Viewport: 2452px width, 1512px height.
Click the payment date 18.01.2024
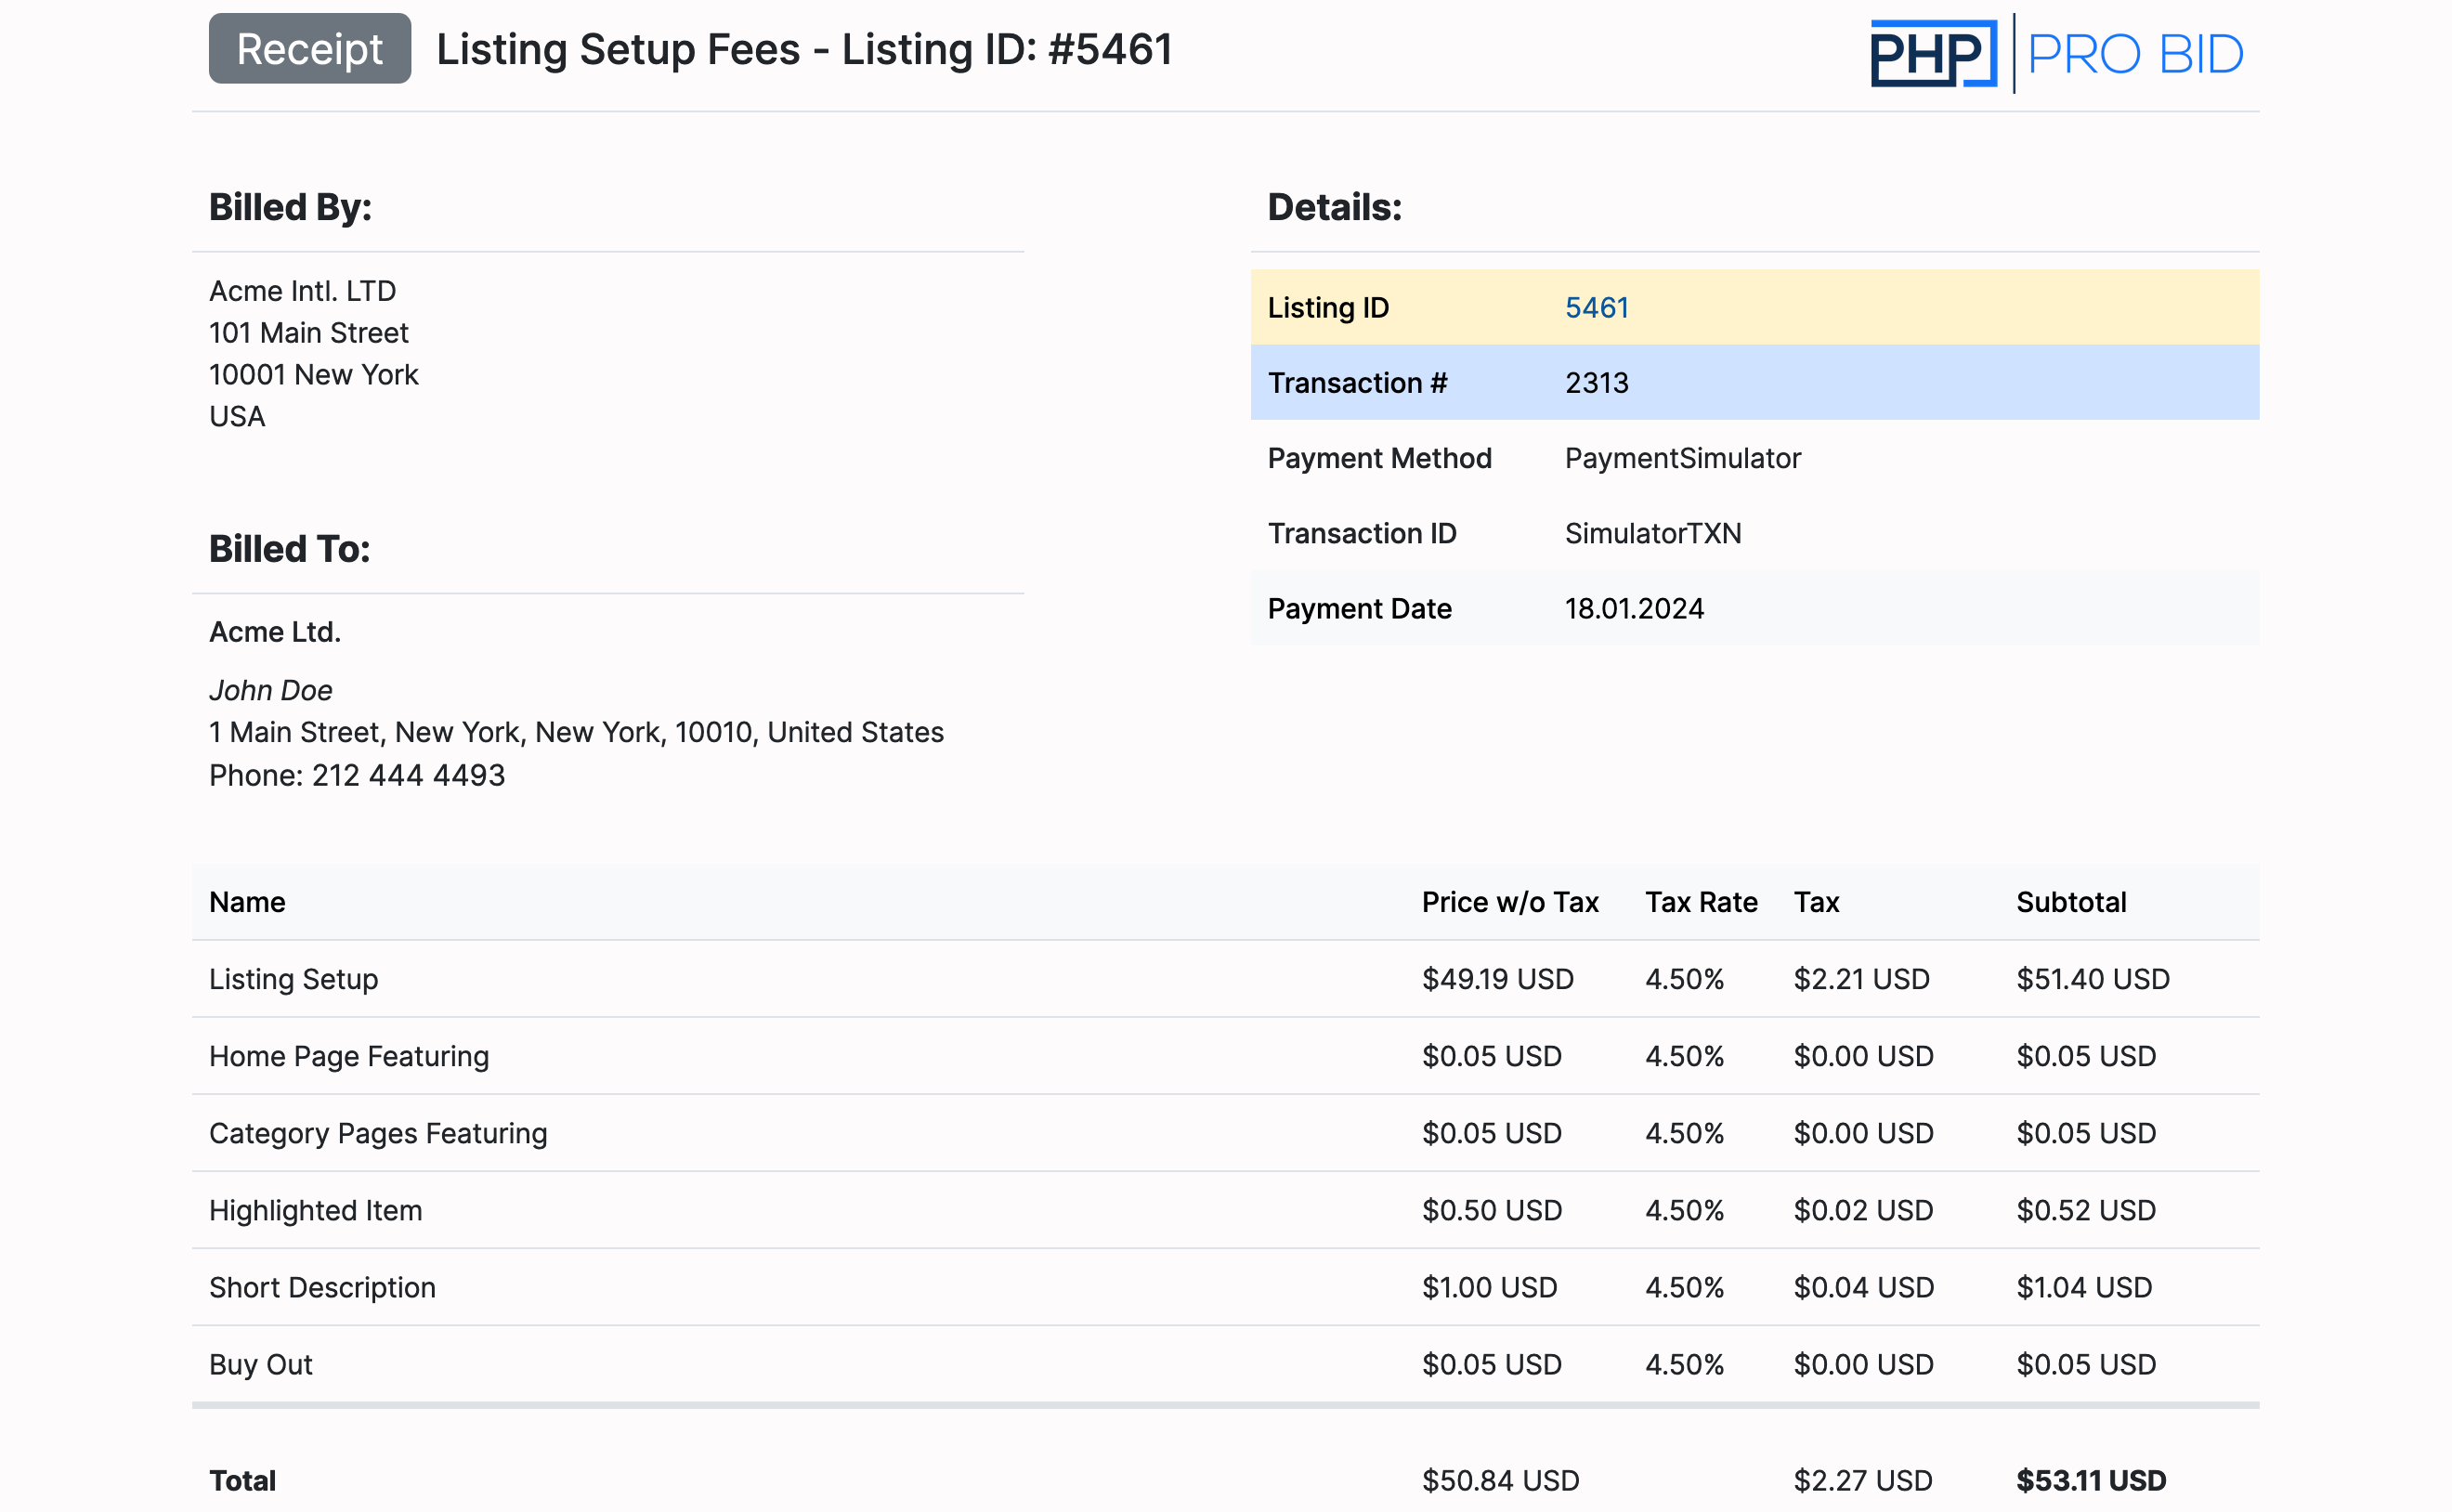(x=1634, y=608)
